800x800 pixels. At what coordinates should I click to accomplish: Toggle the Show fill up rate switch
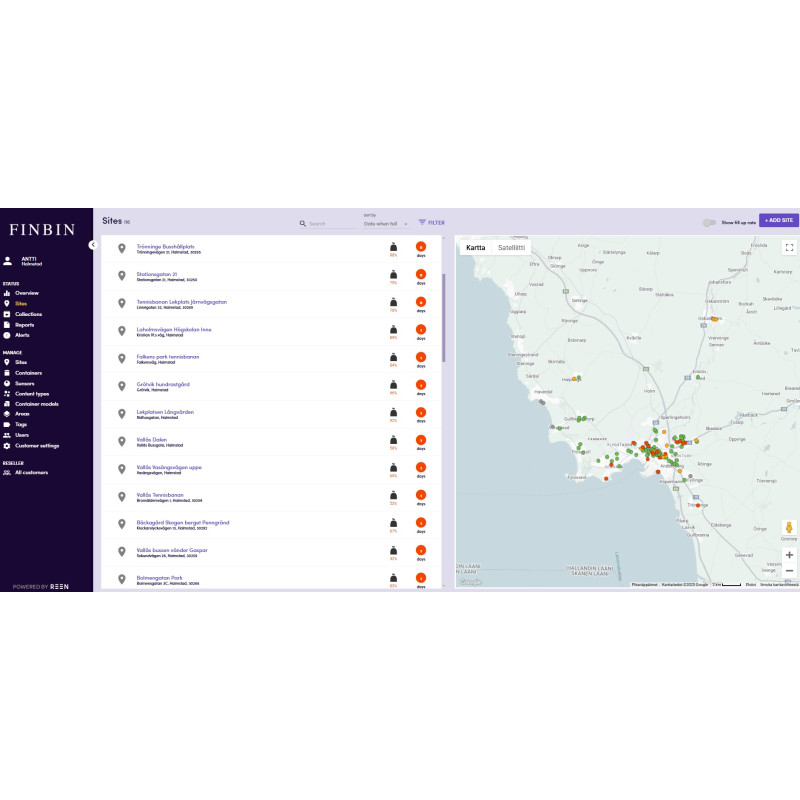tap(710, 223)
